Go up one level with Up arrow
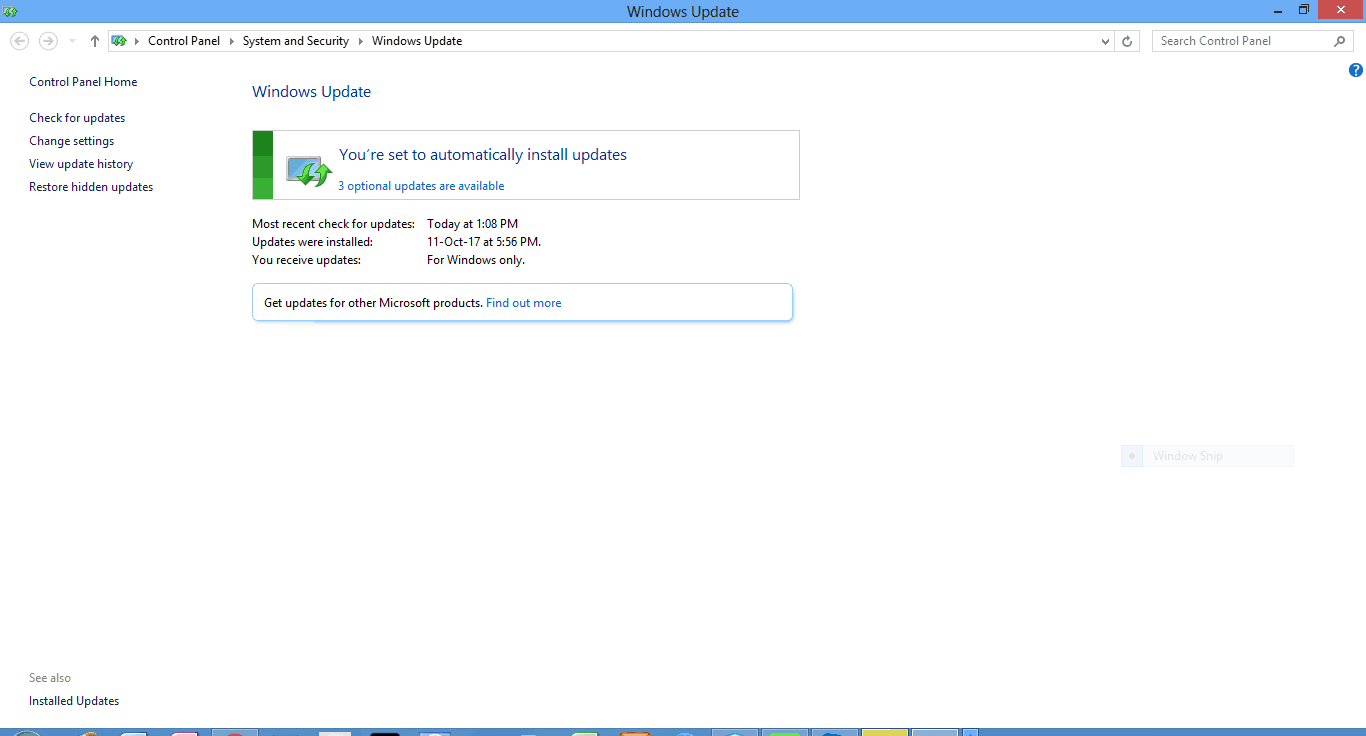Screen dimensions: 1366x736 tap(95, 41)
